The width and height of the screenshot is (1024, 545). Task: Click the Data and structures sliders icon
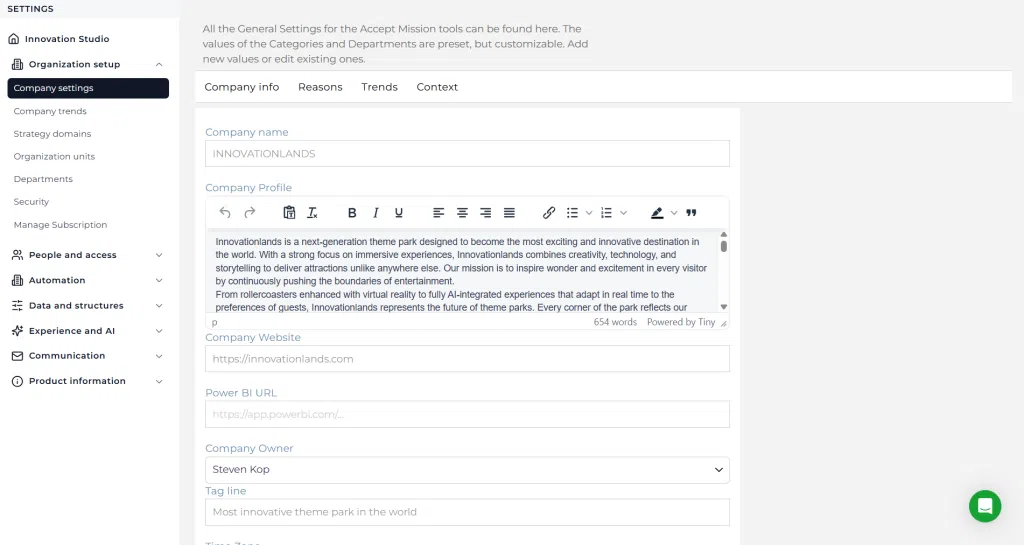click(18, 305)
